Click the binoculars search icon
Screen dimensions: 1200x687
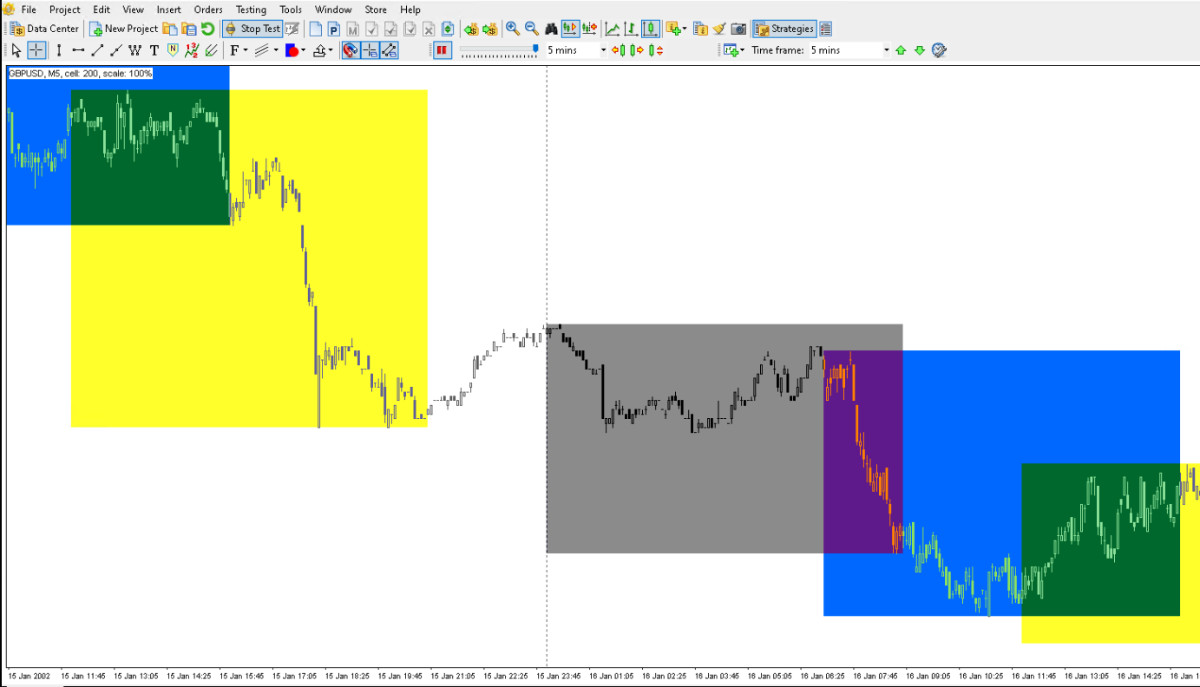[551, 29]
